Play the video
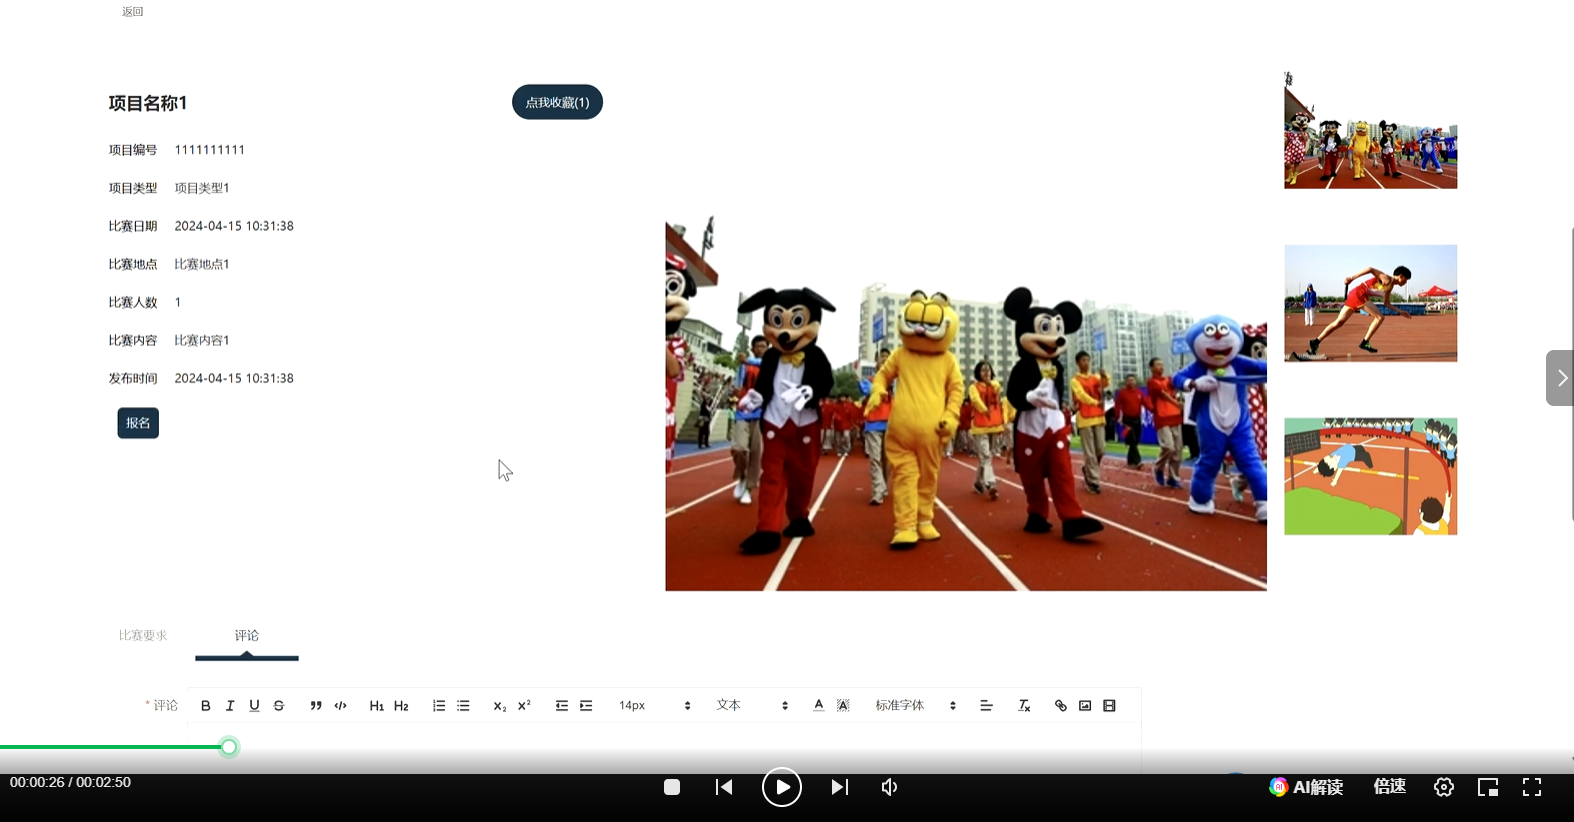 pos(782,787)
